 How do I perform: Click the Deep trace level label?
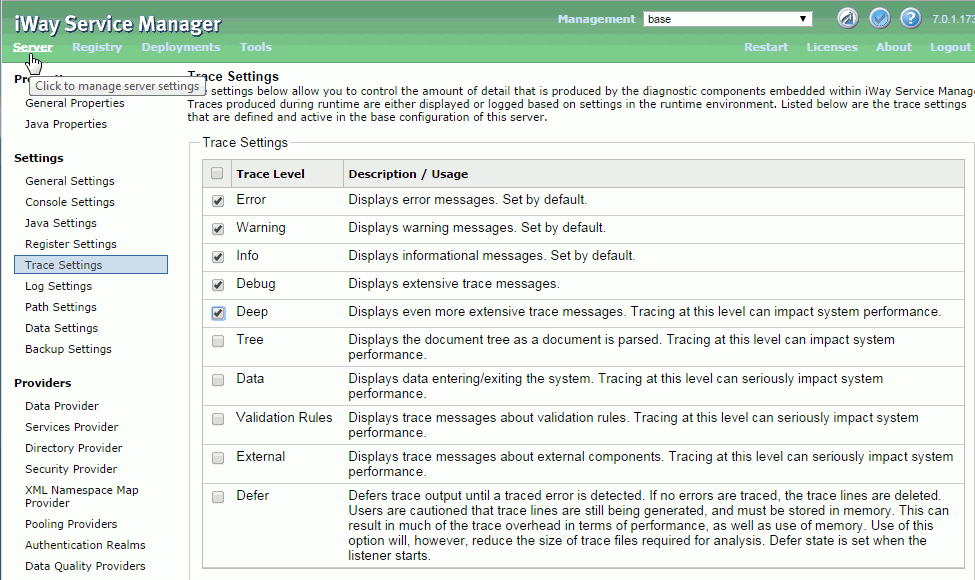pos(252,311)
